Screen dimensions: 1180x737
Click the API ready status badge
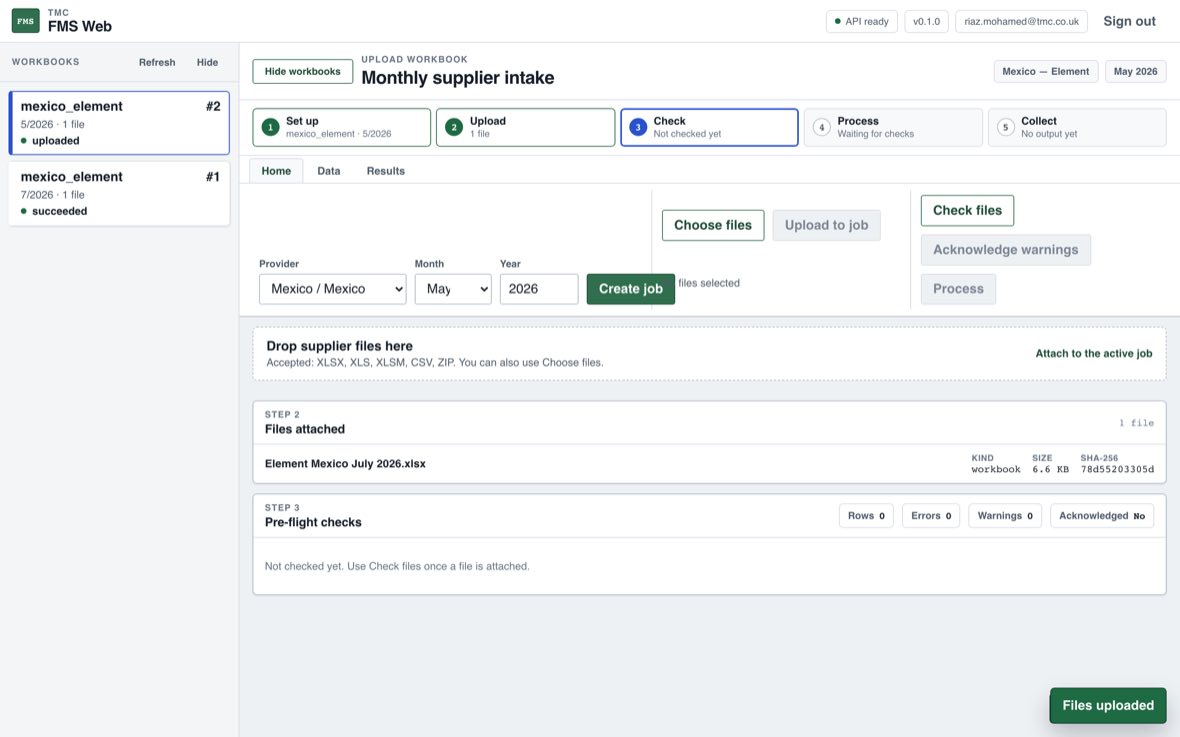(862, 21)
